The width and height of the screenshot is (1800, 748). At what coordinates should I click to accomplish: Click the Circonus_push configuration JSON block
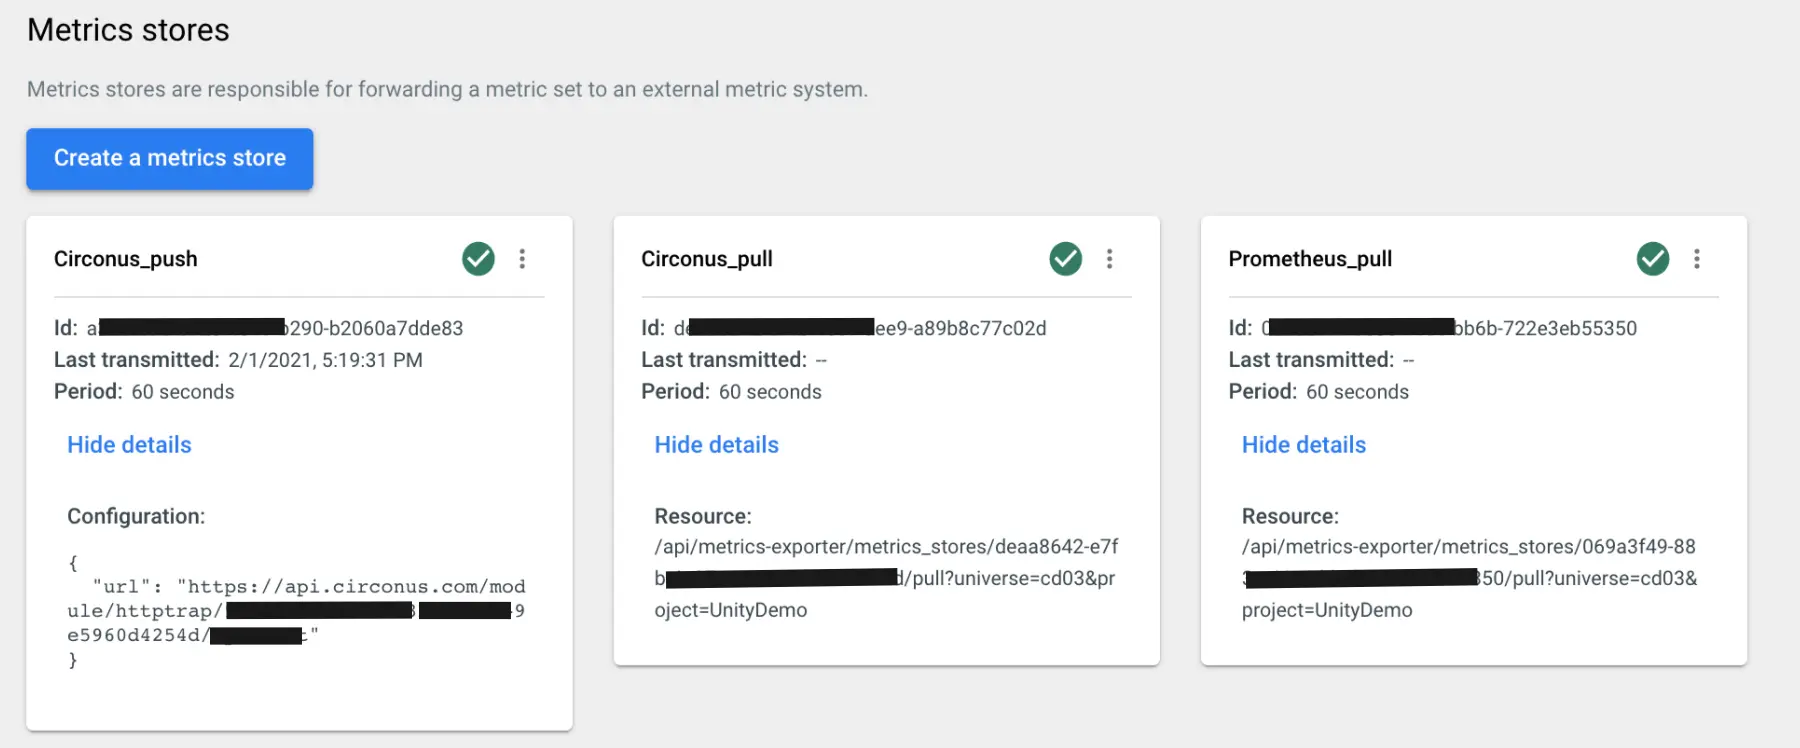click(x=295, y=611)
